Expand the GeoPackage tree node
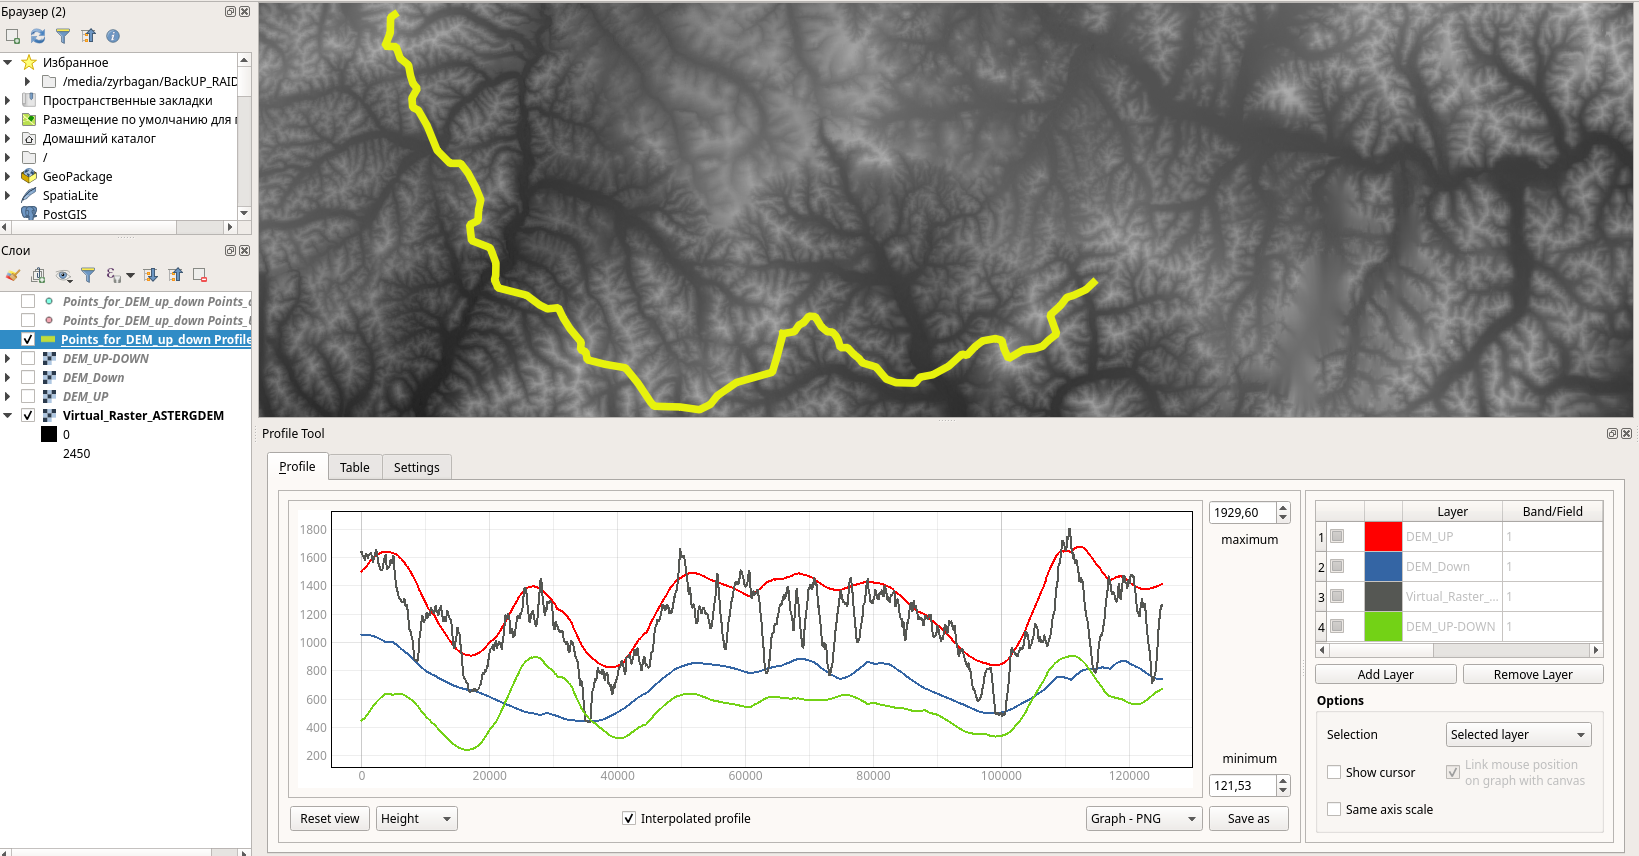 [x=8, y=176]
